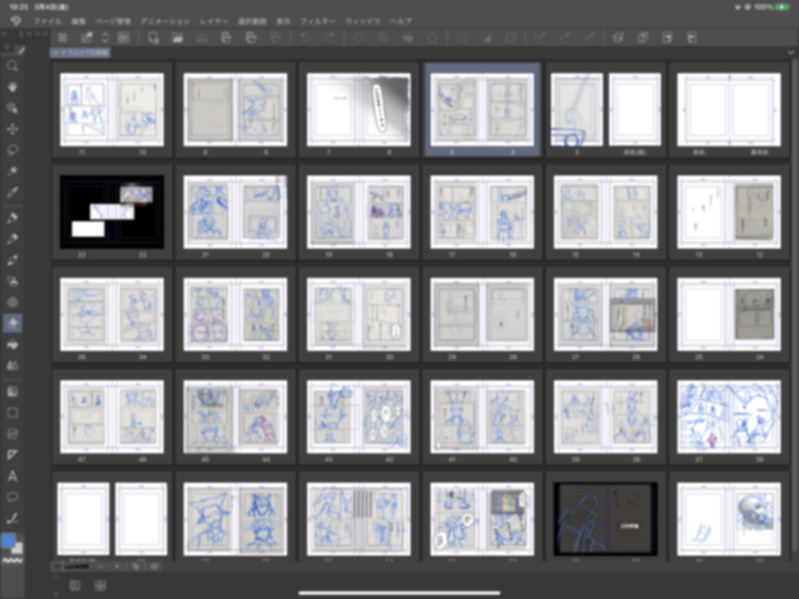Select the Airbrush tool
The height and width of the screenshot is (599, 799).
pos(12,281)
